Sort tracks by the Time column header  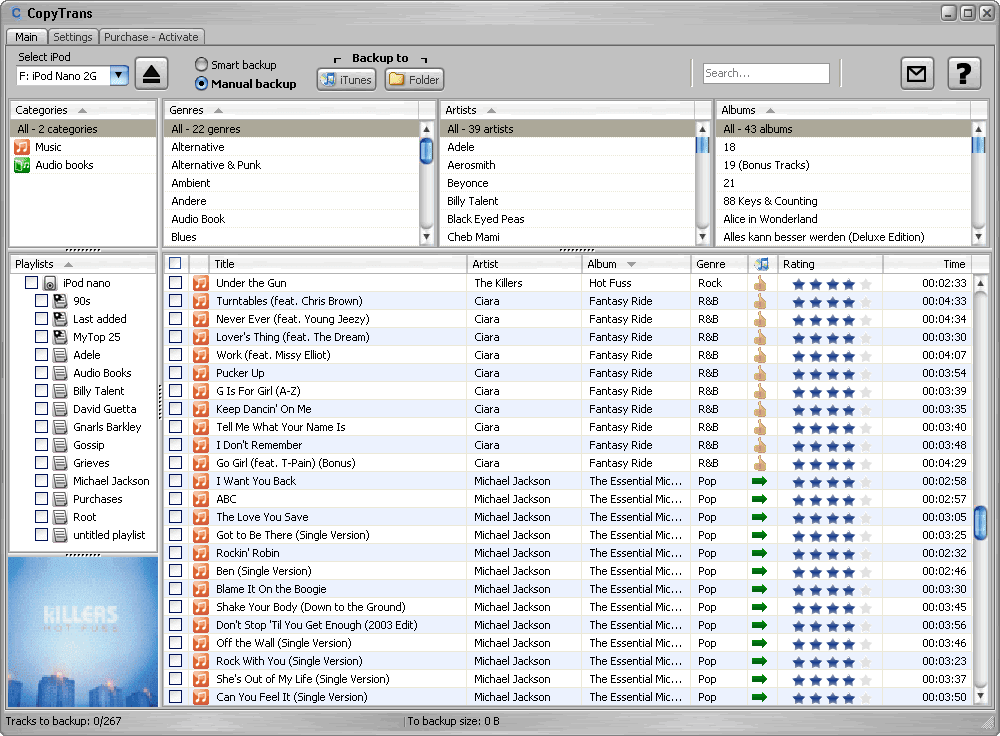pos(927,264)
